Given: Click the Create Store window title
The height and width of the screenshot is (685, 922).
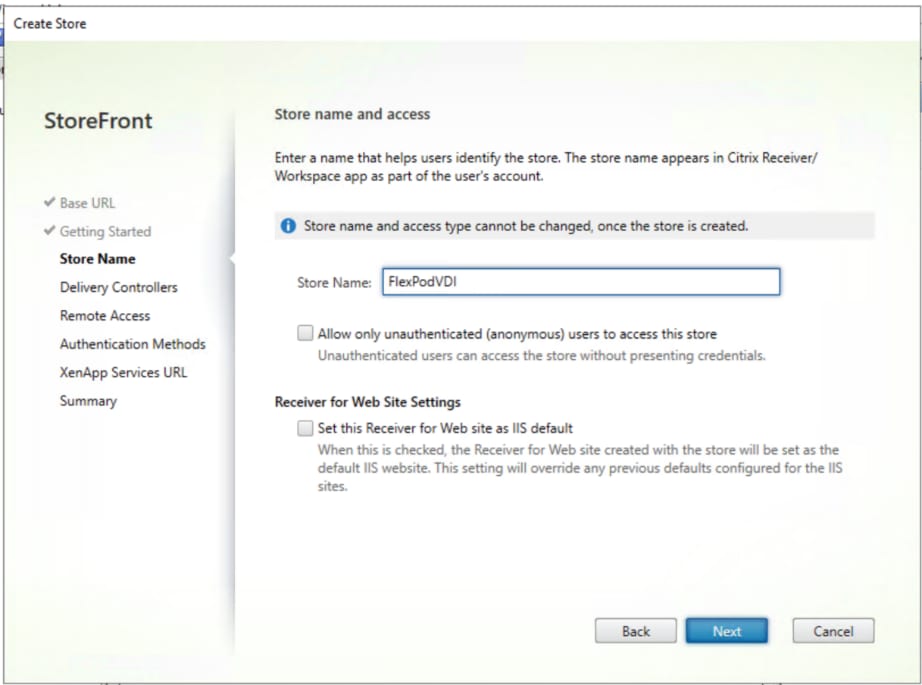Looking at the screenshot, I should click(50, 24).
